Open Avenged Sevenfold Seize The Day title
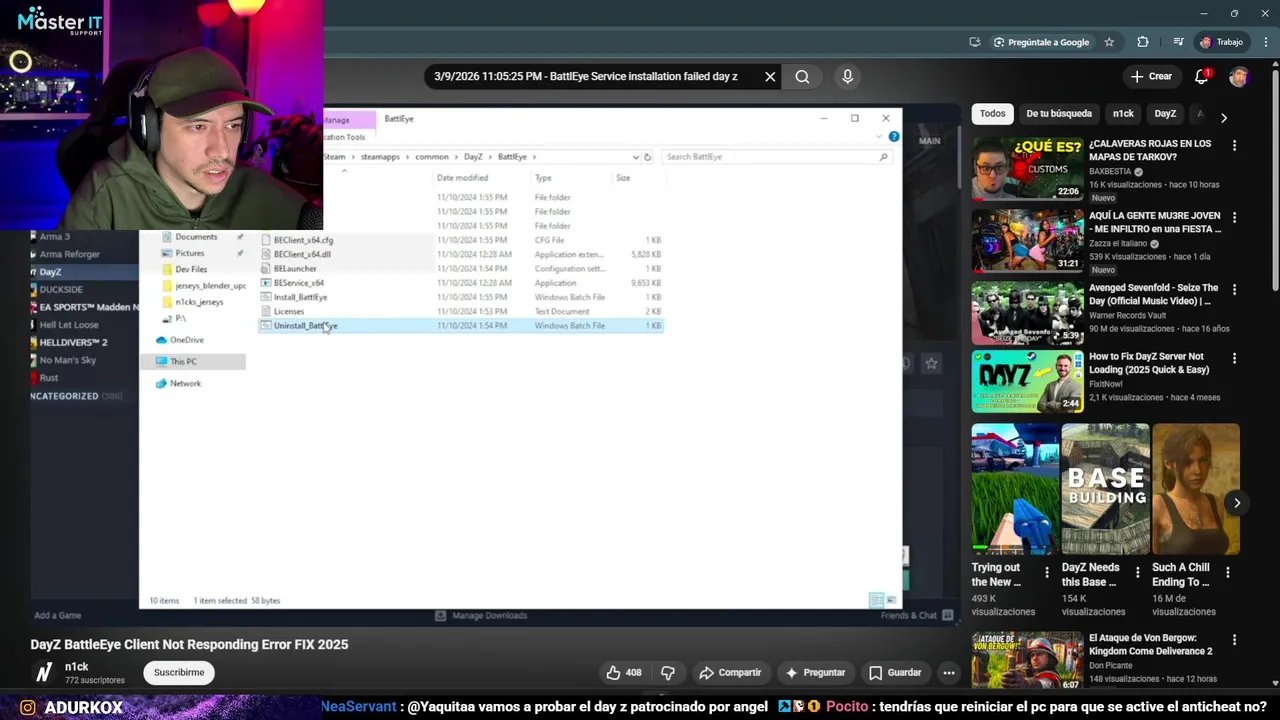 1153,294
